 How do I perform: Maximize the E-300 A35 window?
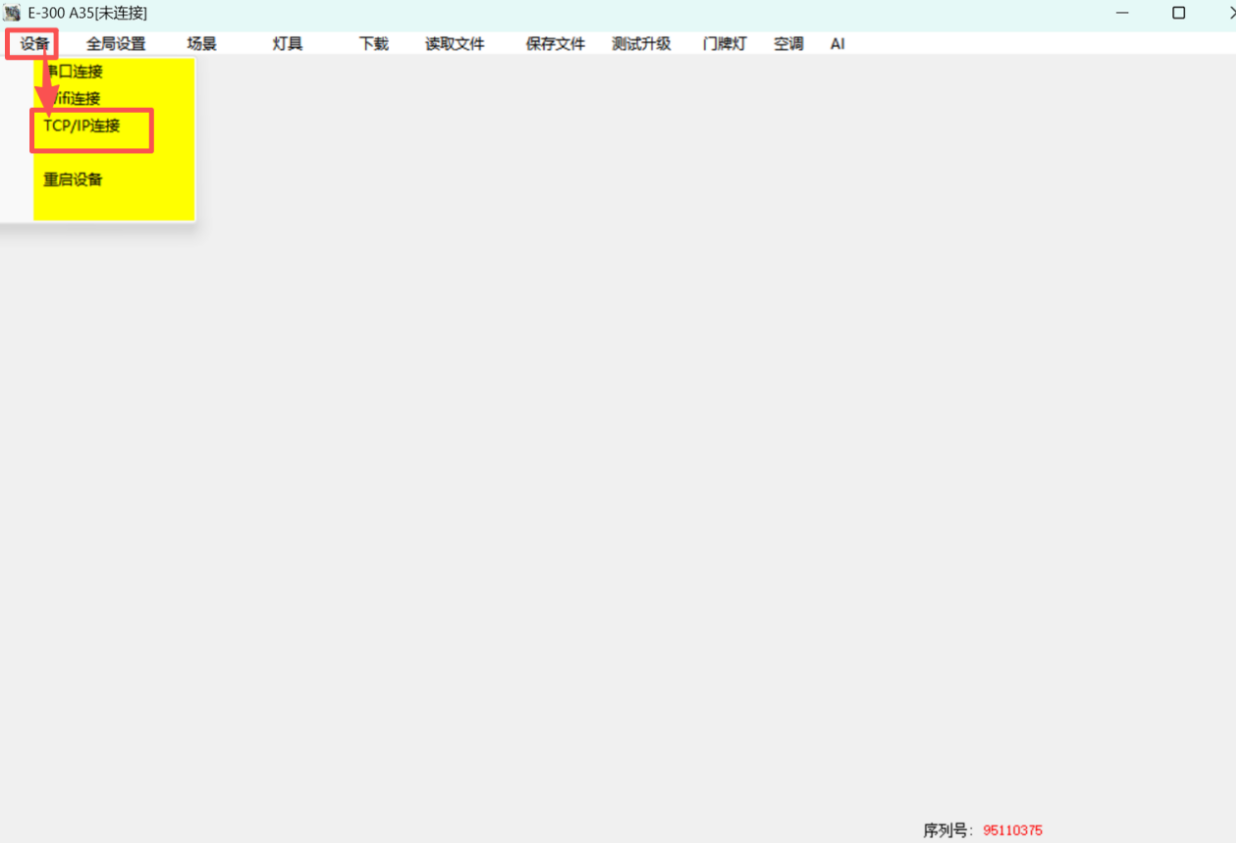click(1179, 13)
